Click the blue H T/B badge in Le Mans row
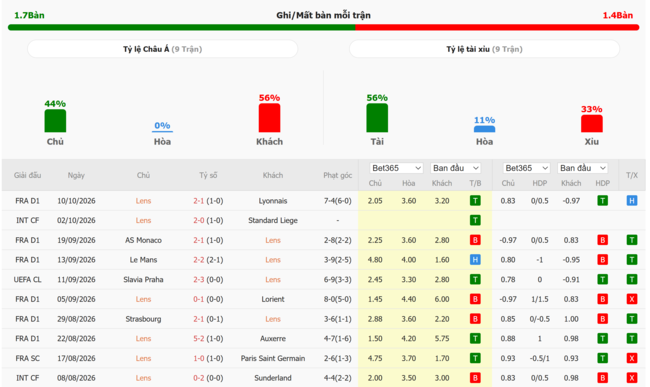This screenshot has width=650, height=387. (x=475, y=260)
